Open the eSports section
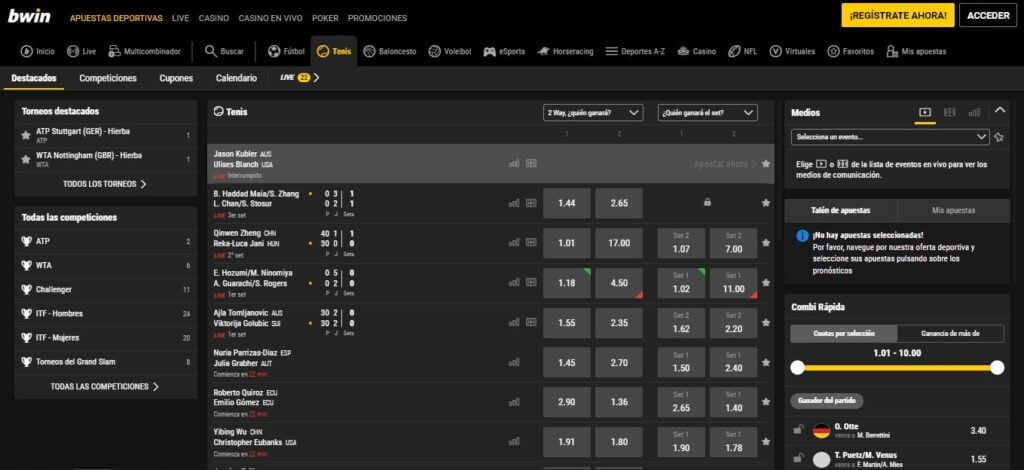This screenshot has height=470, width=1024. tap(504, 51)
